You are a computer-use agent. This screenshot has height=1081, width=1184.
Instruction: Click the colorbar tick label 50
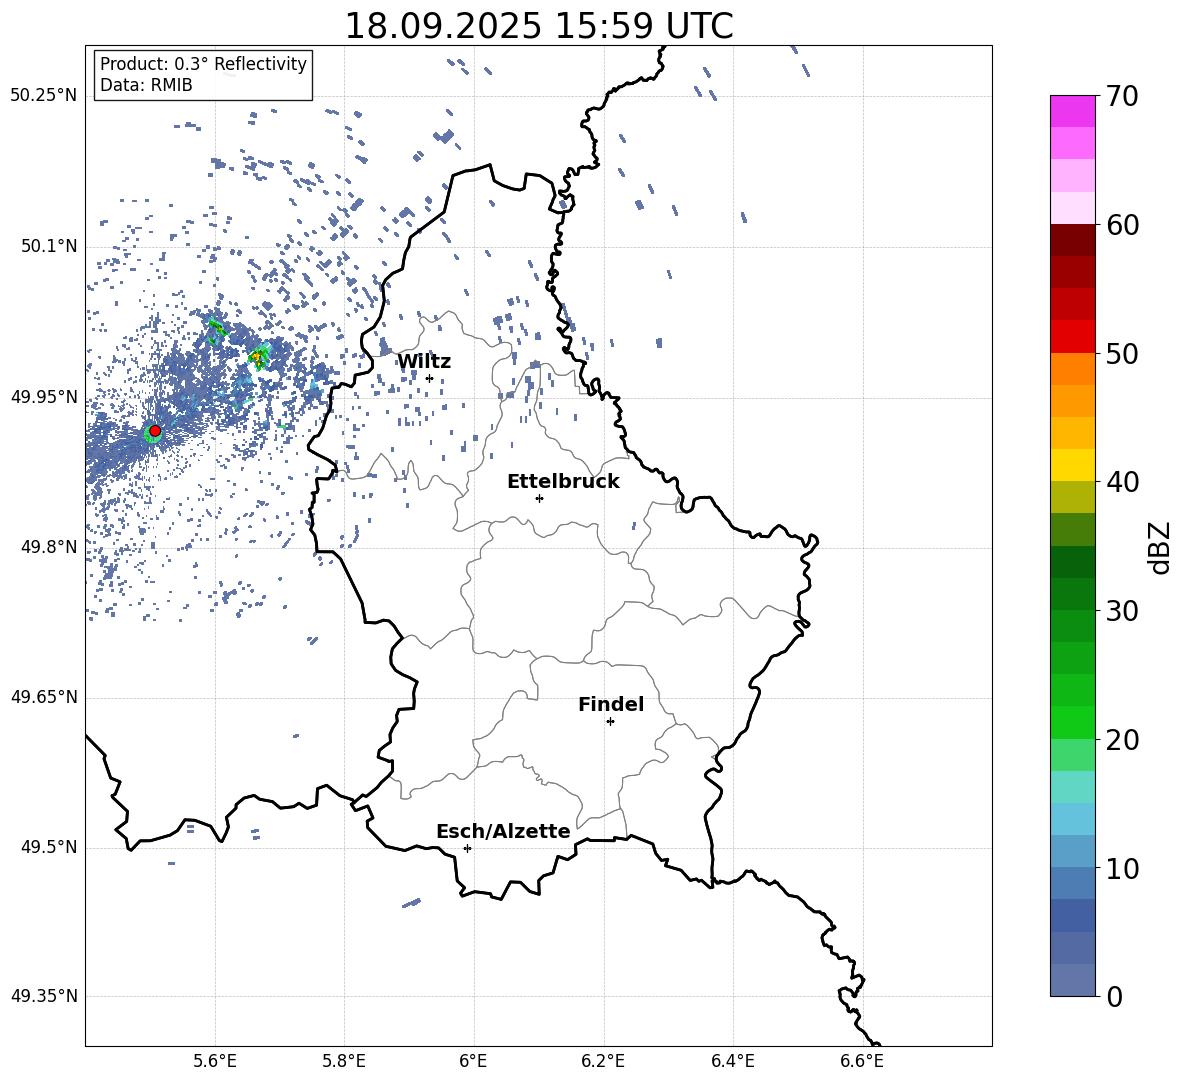1122,353
